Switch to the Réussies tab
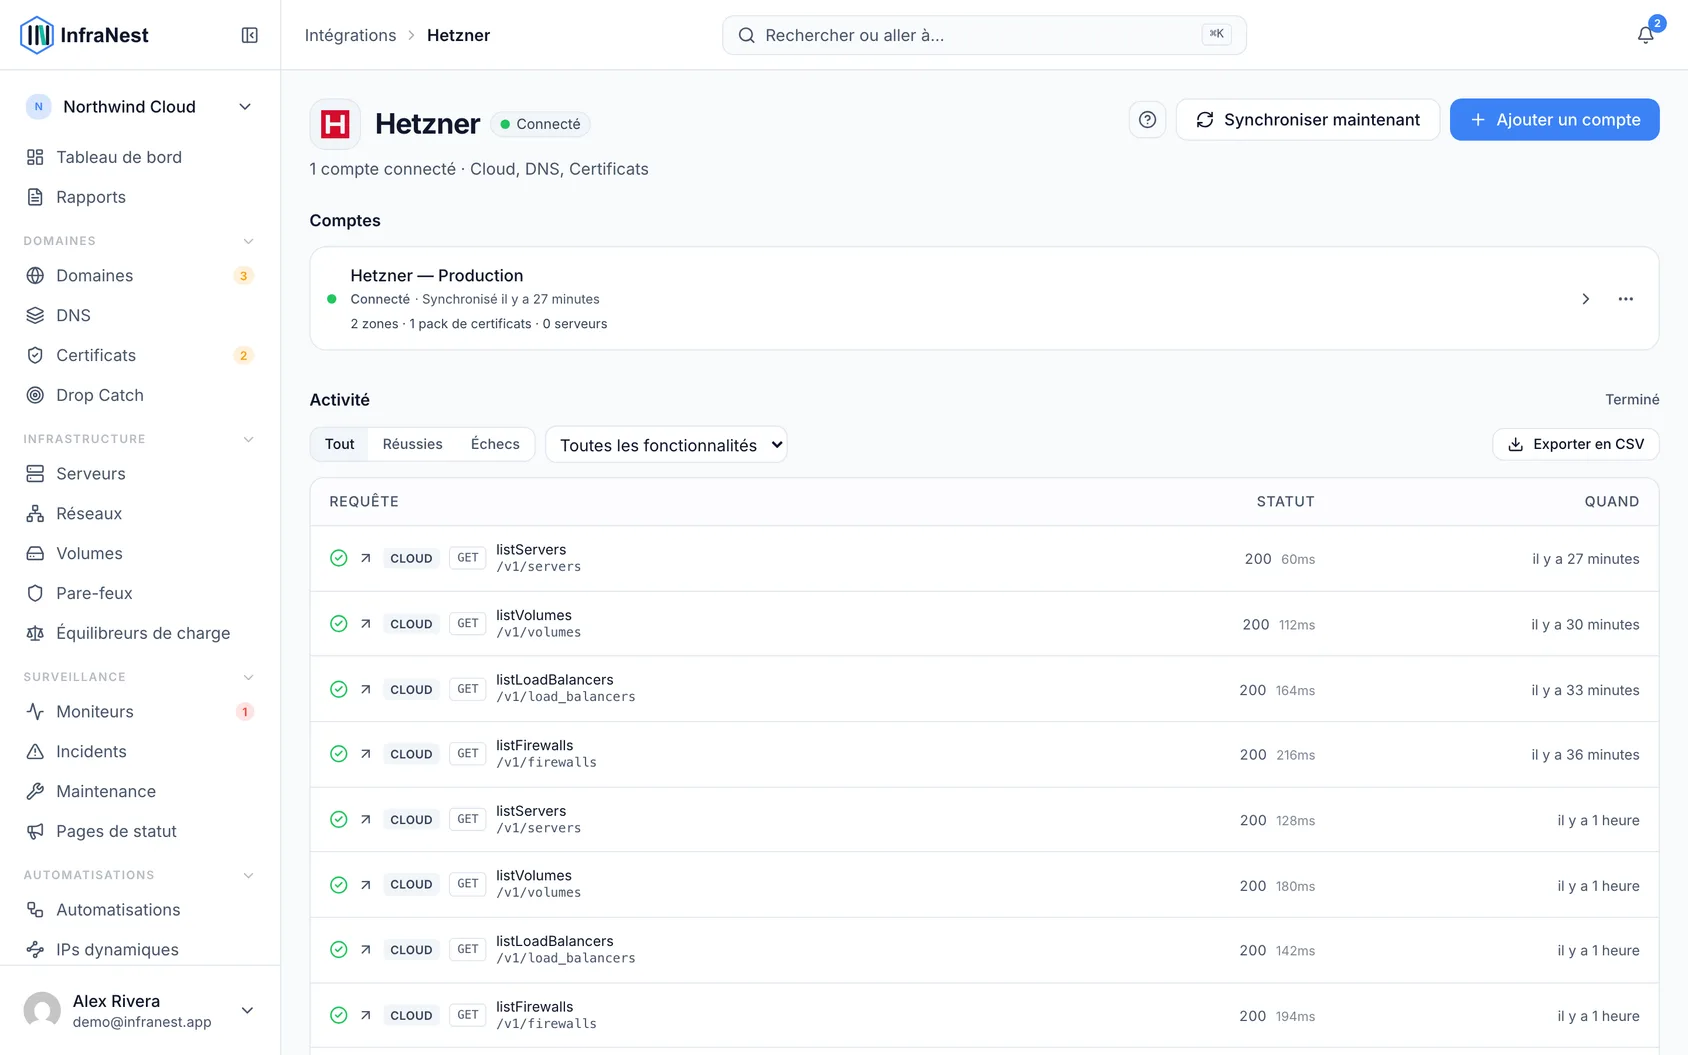1688x1055 pixels. [x=412, y=444]
